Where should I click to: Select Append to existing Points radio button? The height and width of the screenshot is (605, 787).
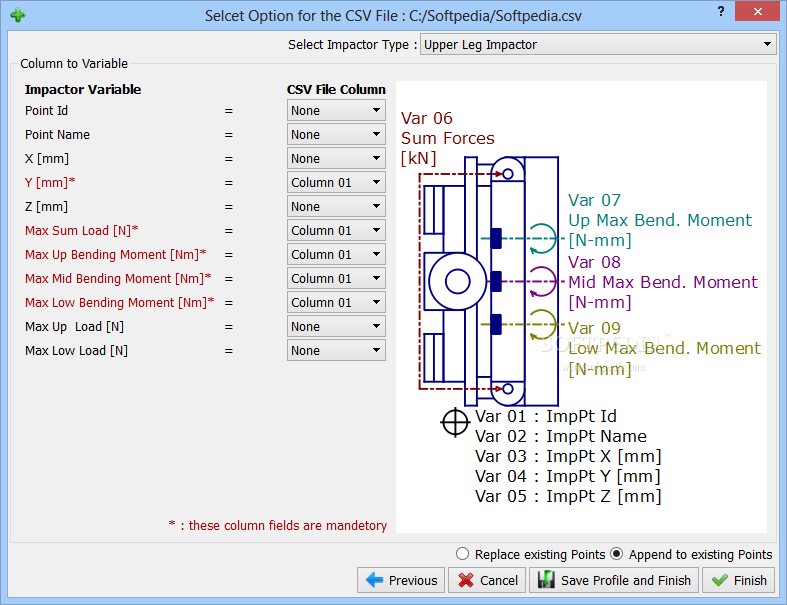[x=616, y=553]
